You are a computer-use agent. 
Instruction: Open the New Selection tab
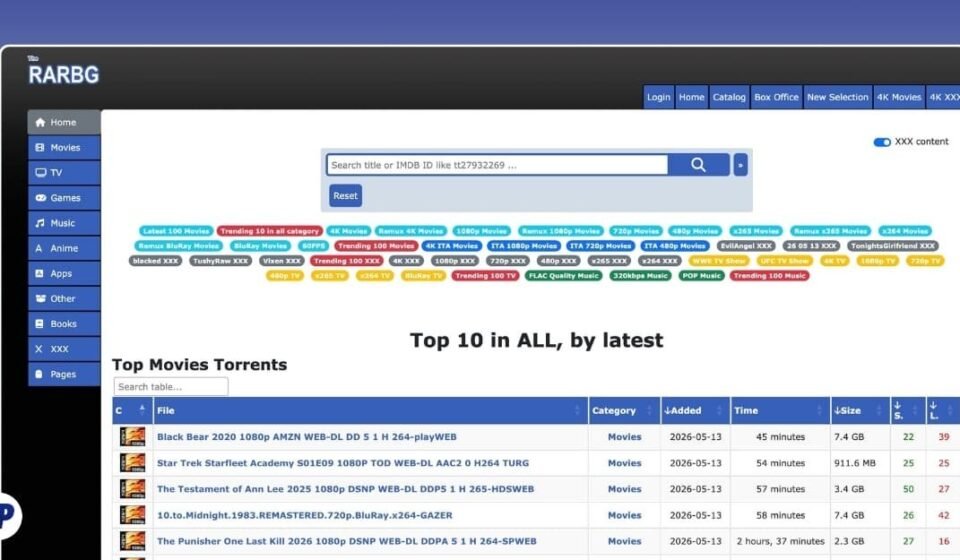pyautogui.click(x=838, y=97)
